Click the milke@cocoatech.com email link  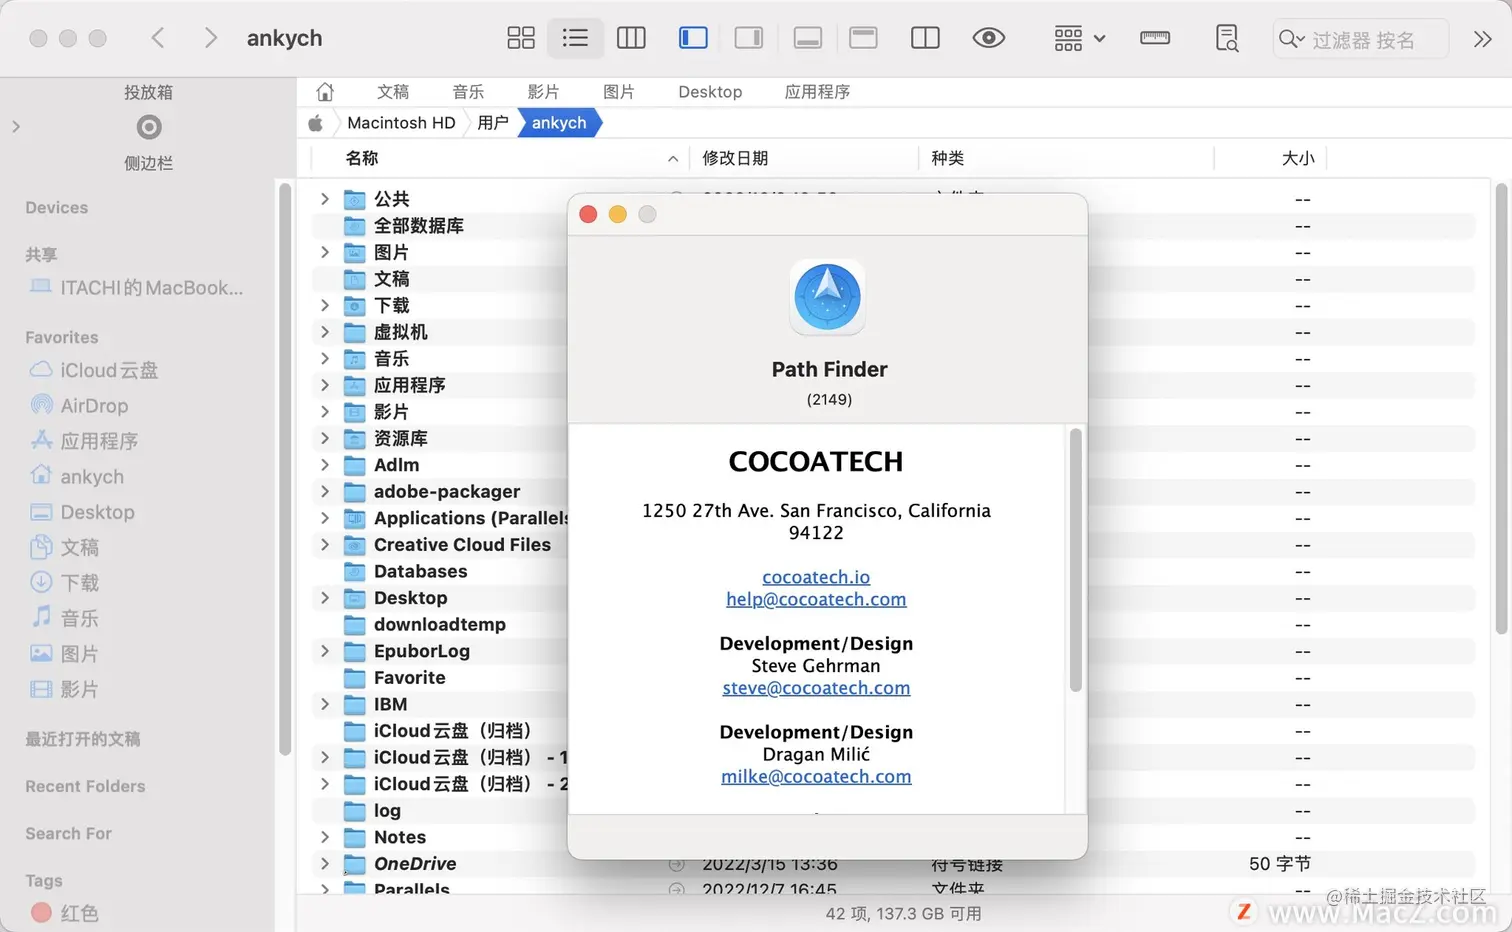pyautogui.click(x=816, y=776)
